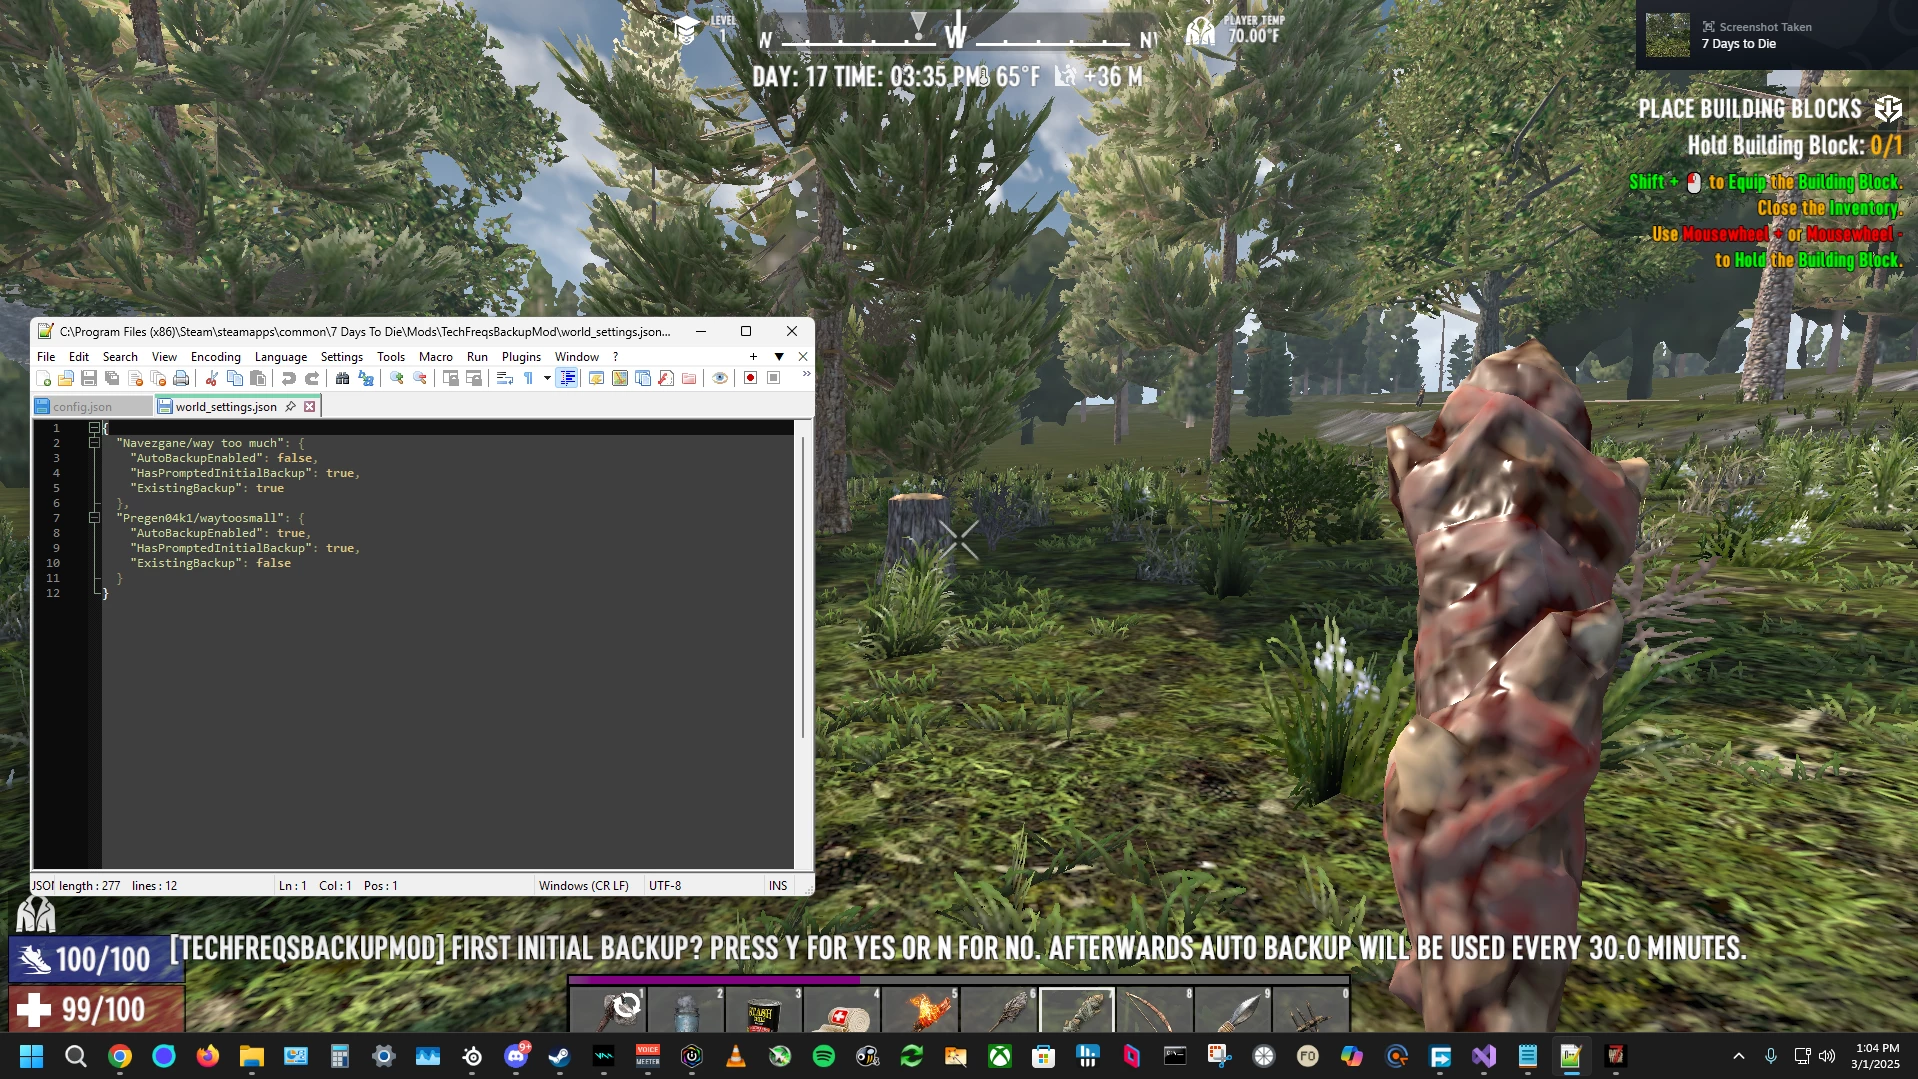The width and height of the screenshot is (1918, 1079).
Task: Open the Language menu
Action: (281, 357)
